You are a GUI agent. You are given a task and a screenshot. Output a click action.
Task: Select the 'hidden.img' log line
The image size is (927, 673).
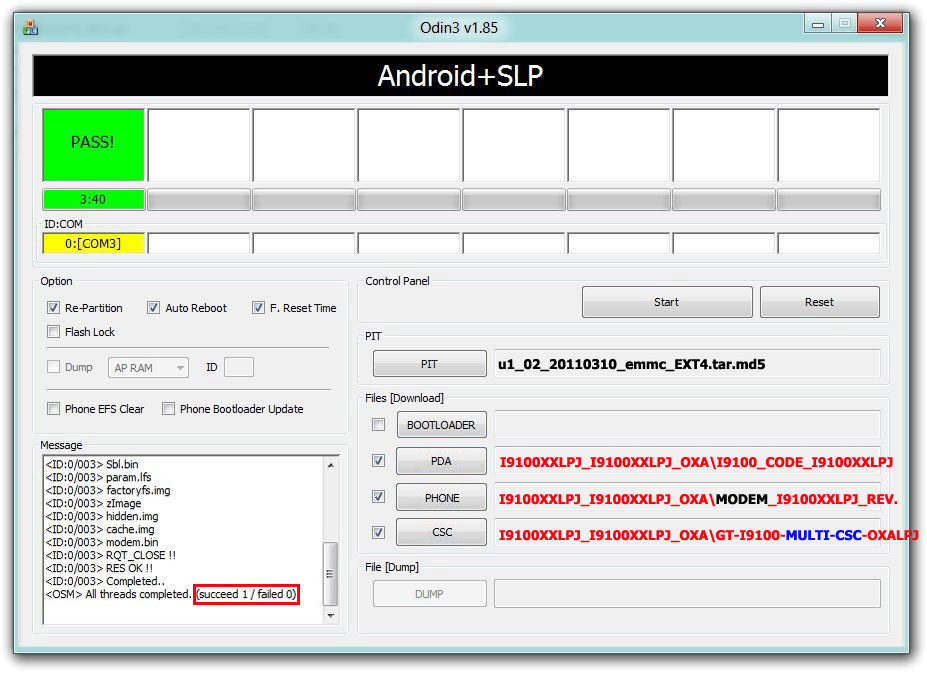coord(102,516)
